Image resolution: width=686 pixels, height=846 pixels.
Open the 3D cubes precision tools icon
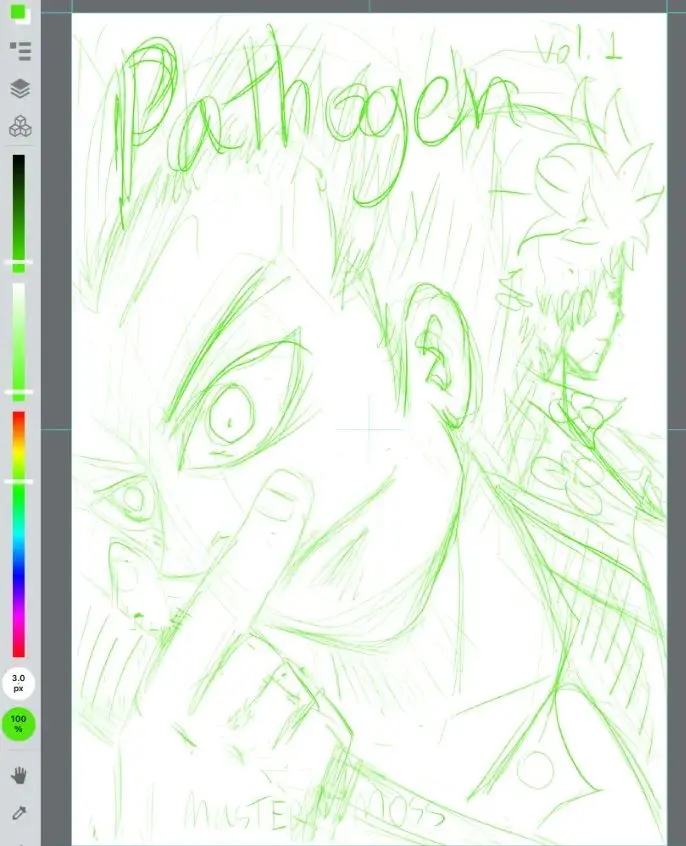point(21,126)
